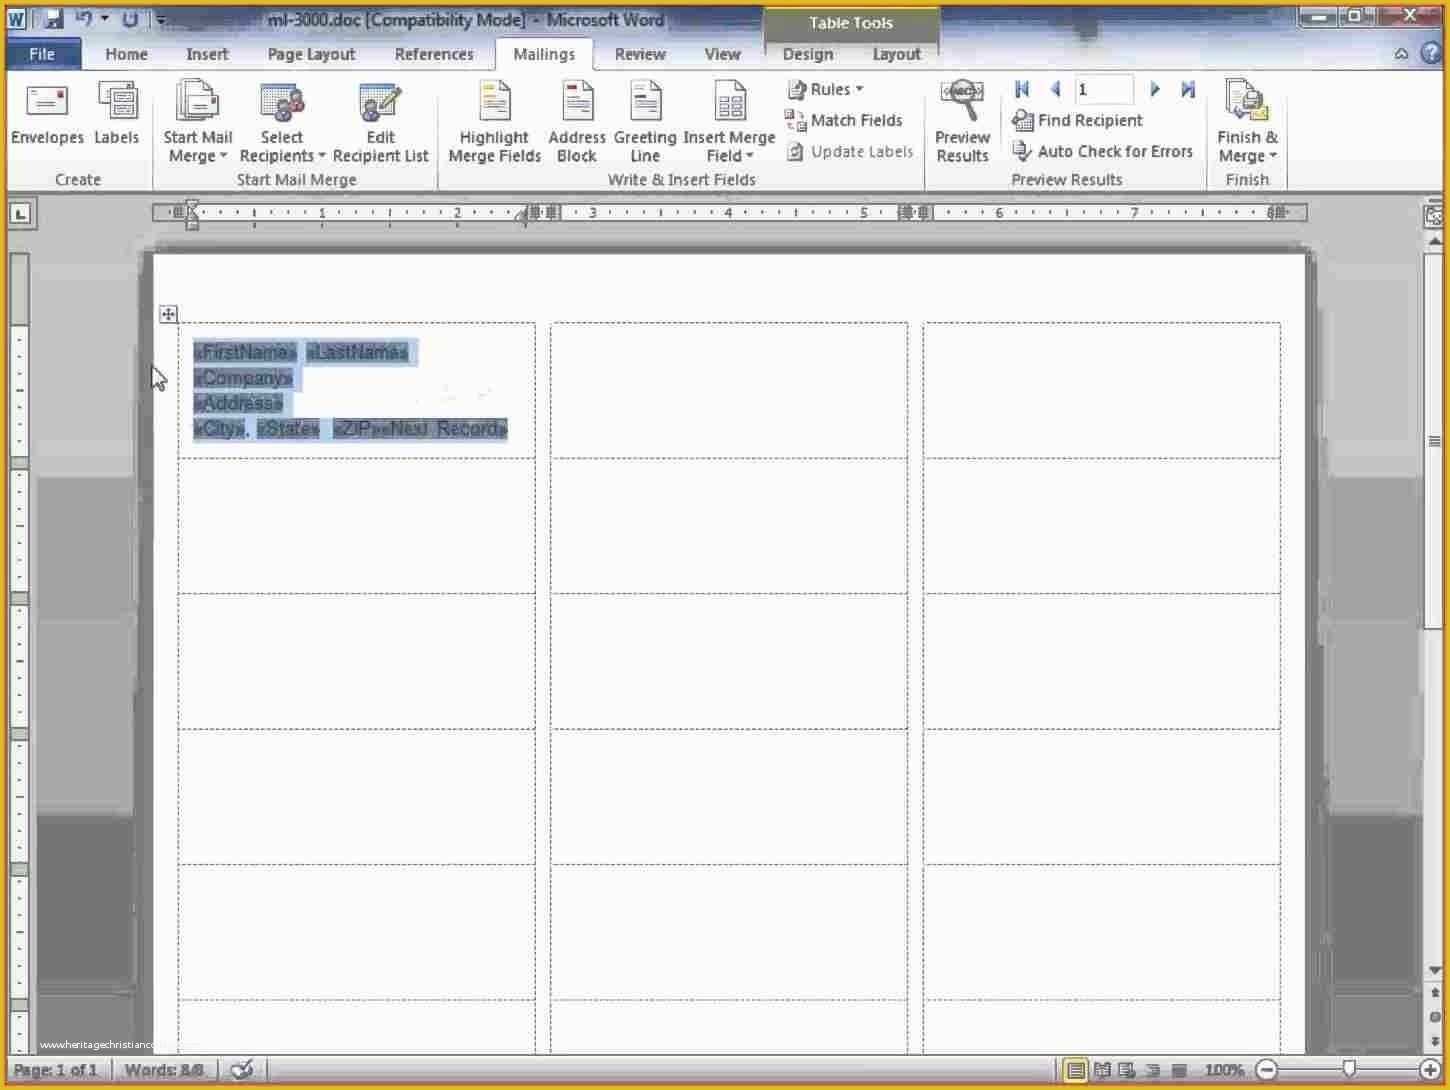Image resolution: width=1450 pixels, height=1090 pixels.
Task: Zoom in with plus button
Action: click(1431, 1070)
